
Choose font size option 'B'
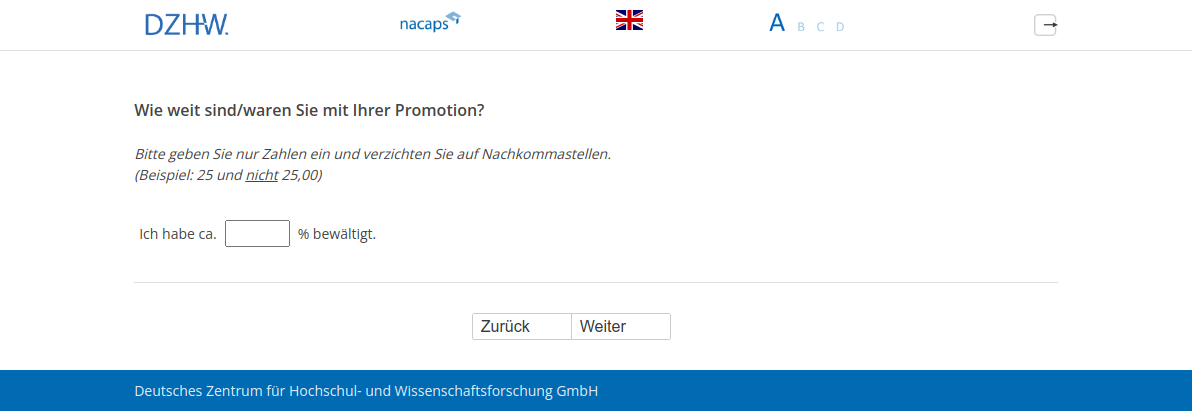tap(801, 27)
